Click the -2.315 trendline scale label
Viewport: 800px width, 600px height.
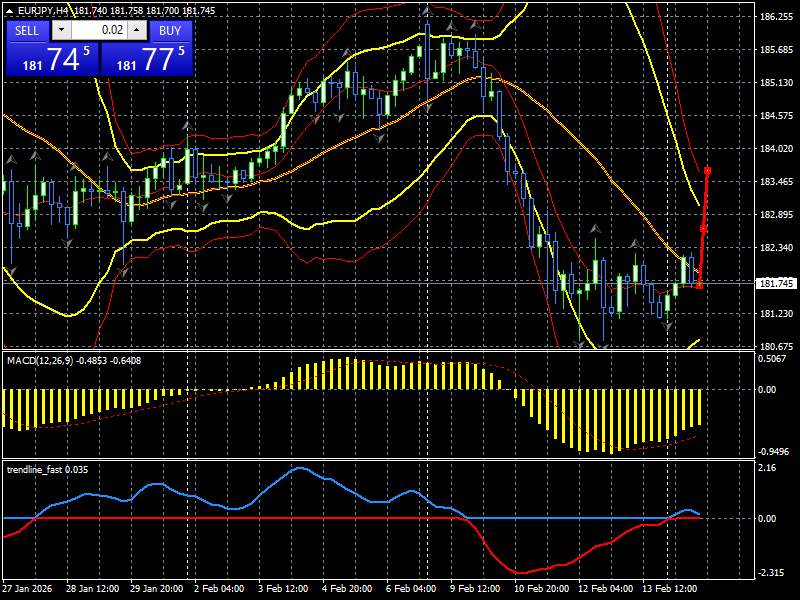point(770,572)
